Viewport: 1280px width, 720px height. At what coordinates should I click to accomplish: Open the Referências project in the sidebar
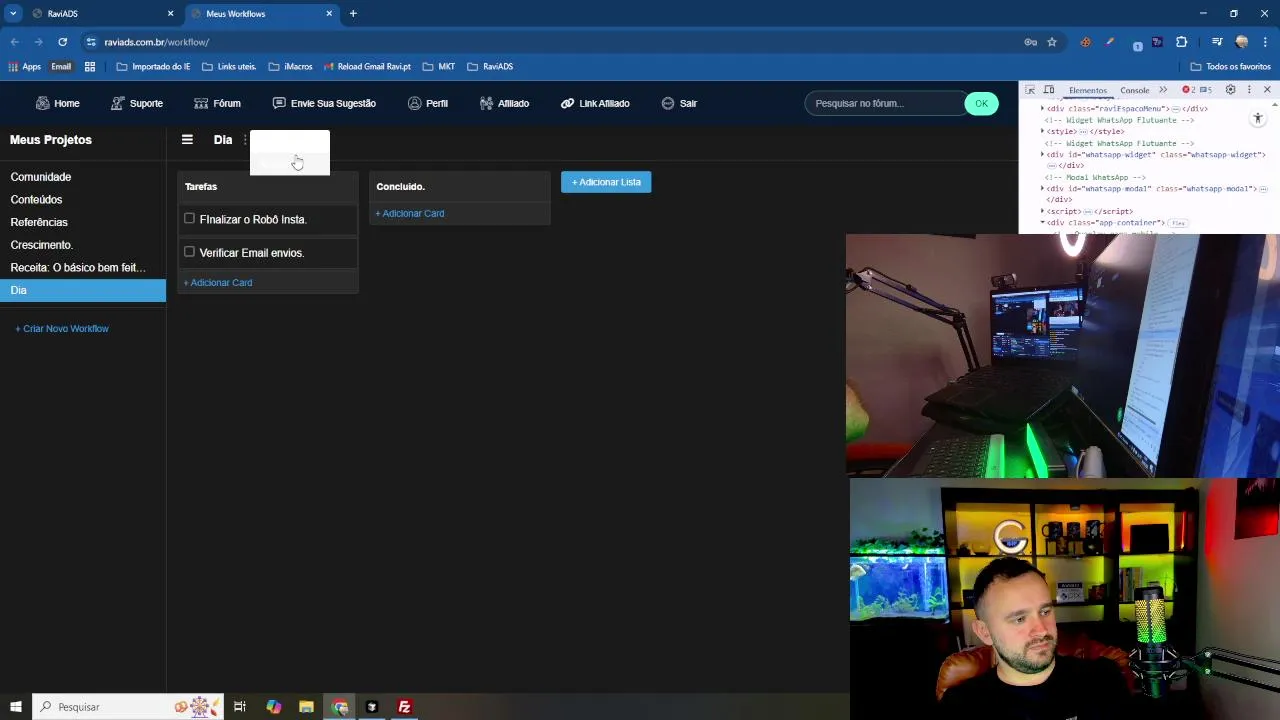click(x=83, y=222)
